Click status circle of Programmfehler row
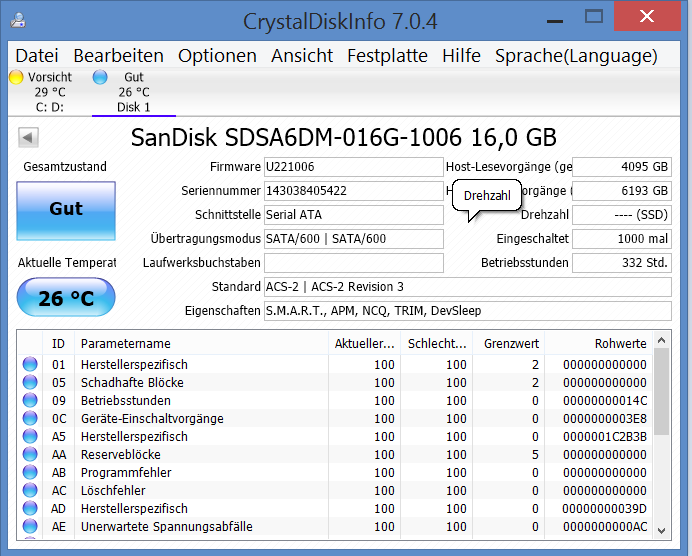 [x=30, y=472]
